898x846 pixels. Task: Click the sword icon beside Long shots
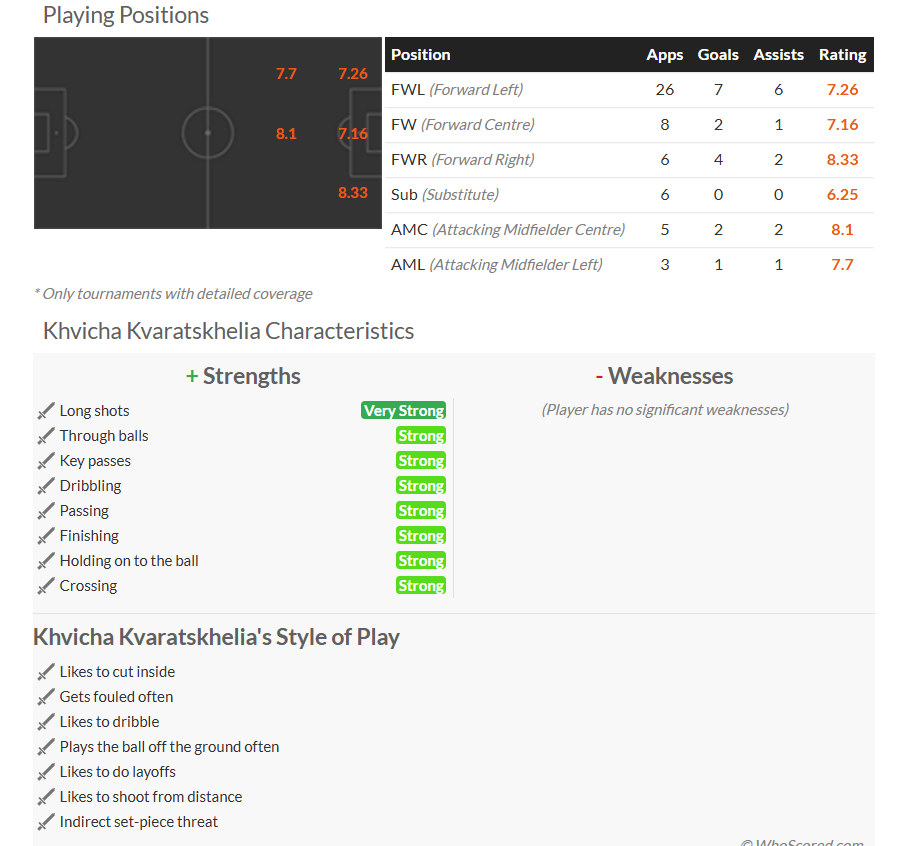tap(46, 411)
